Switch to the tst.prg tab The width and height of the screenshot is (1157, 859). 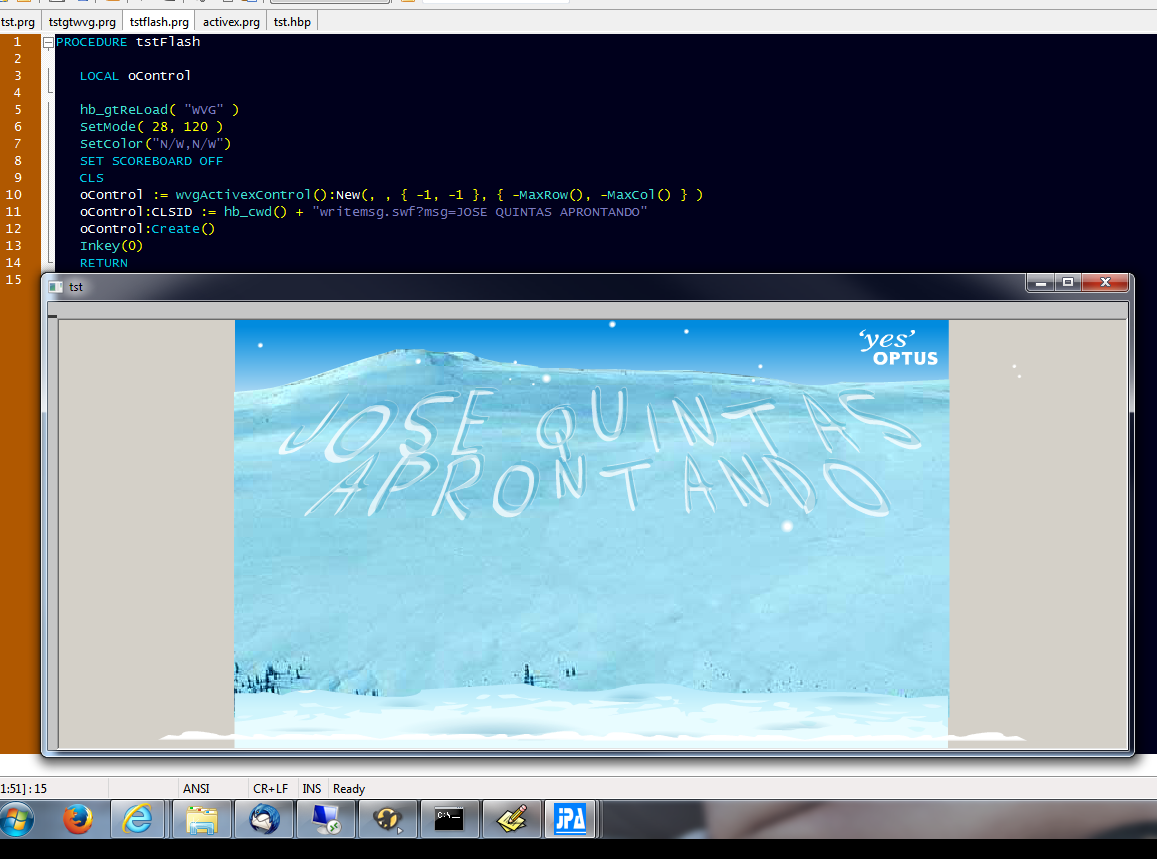pos(18,21)
